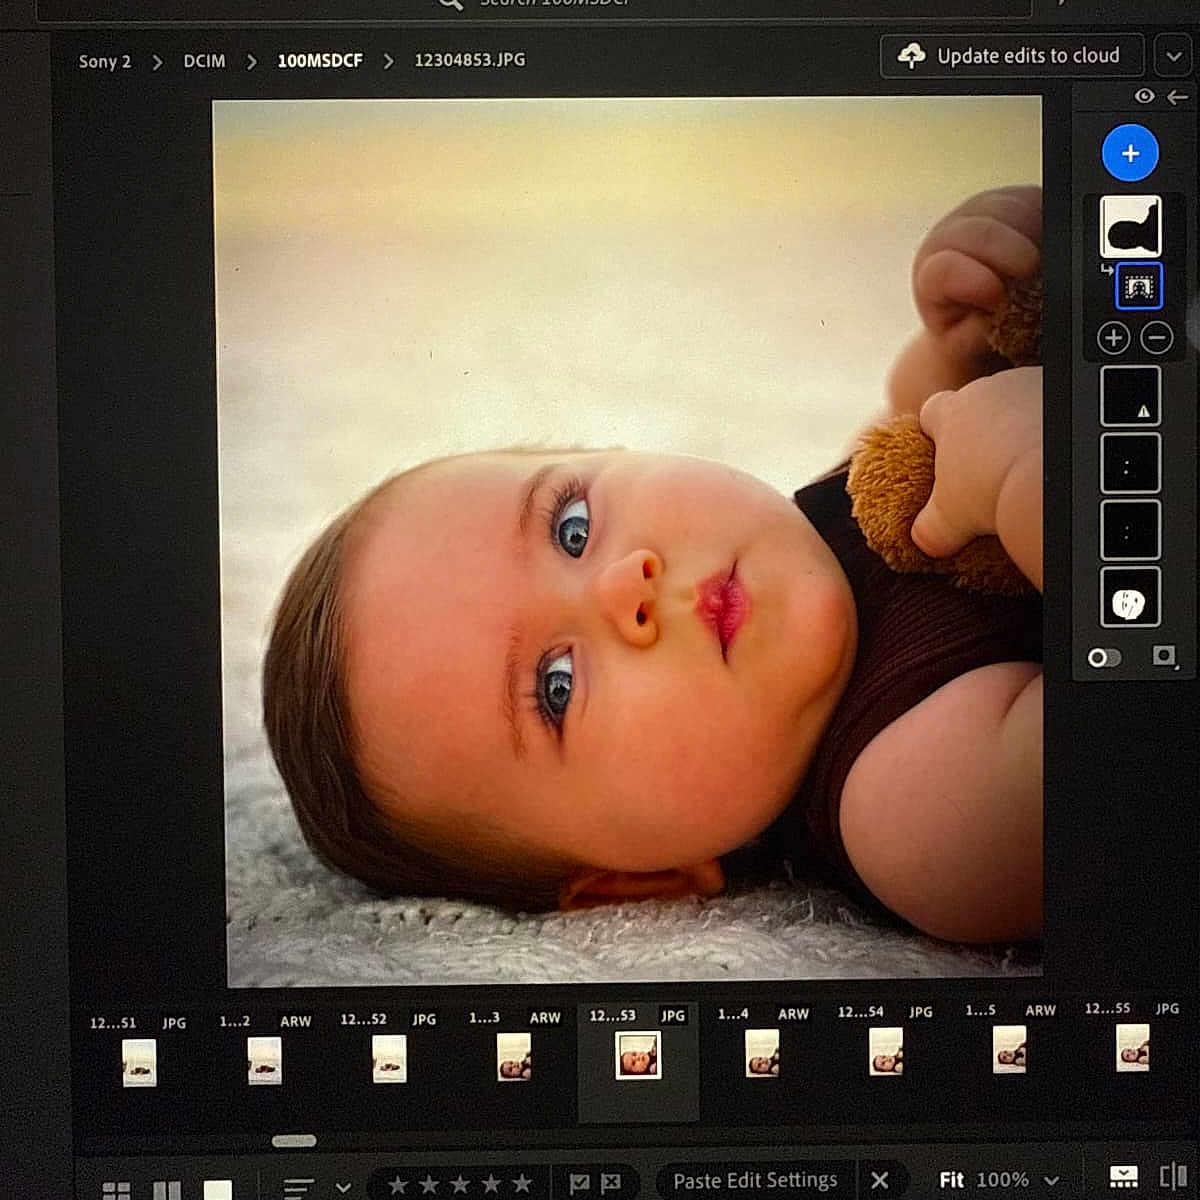
Task: Toggle mask overlay visibility with eye icon
Action: [1144, 96]
